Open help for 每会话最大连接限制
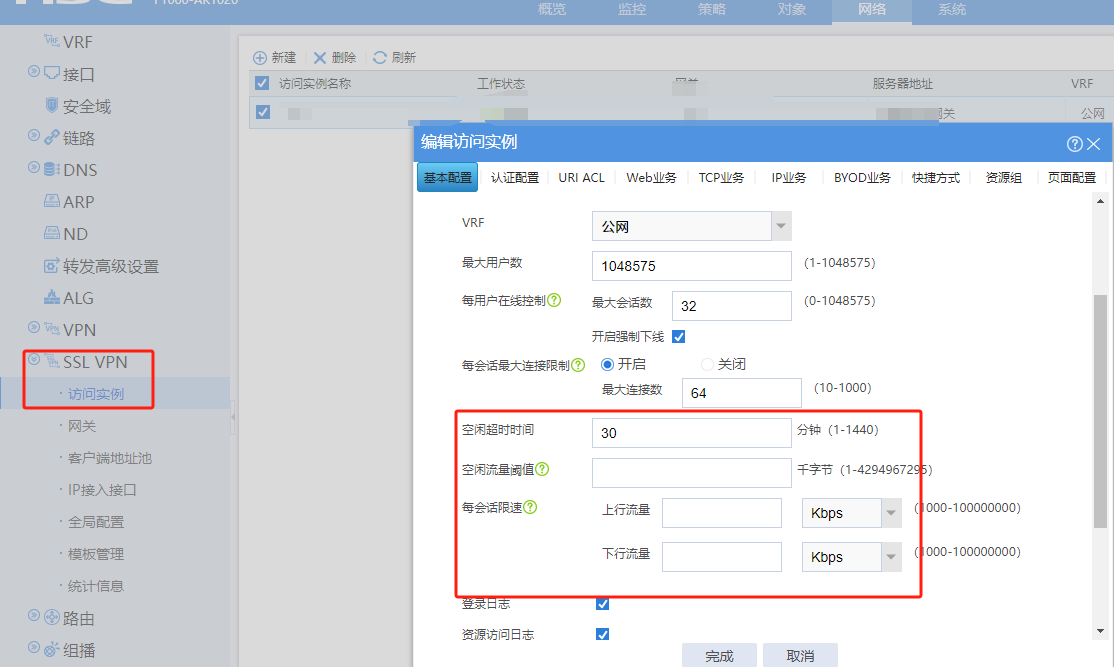The image size is (1114, 667). click(578, 365)
